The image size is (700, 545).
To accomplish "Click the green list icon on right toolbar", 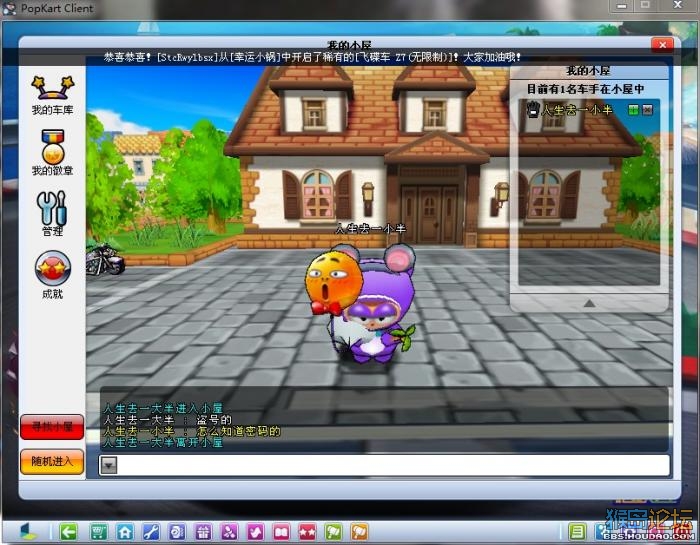I will tap(577, 532).
